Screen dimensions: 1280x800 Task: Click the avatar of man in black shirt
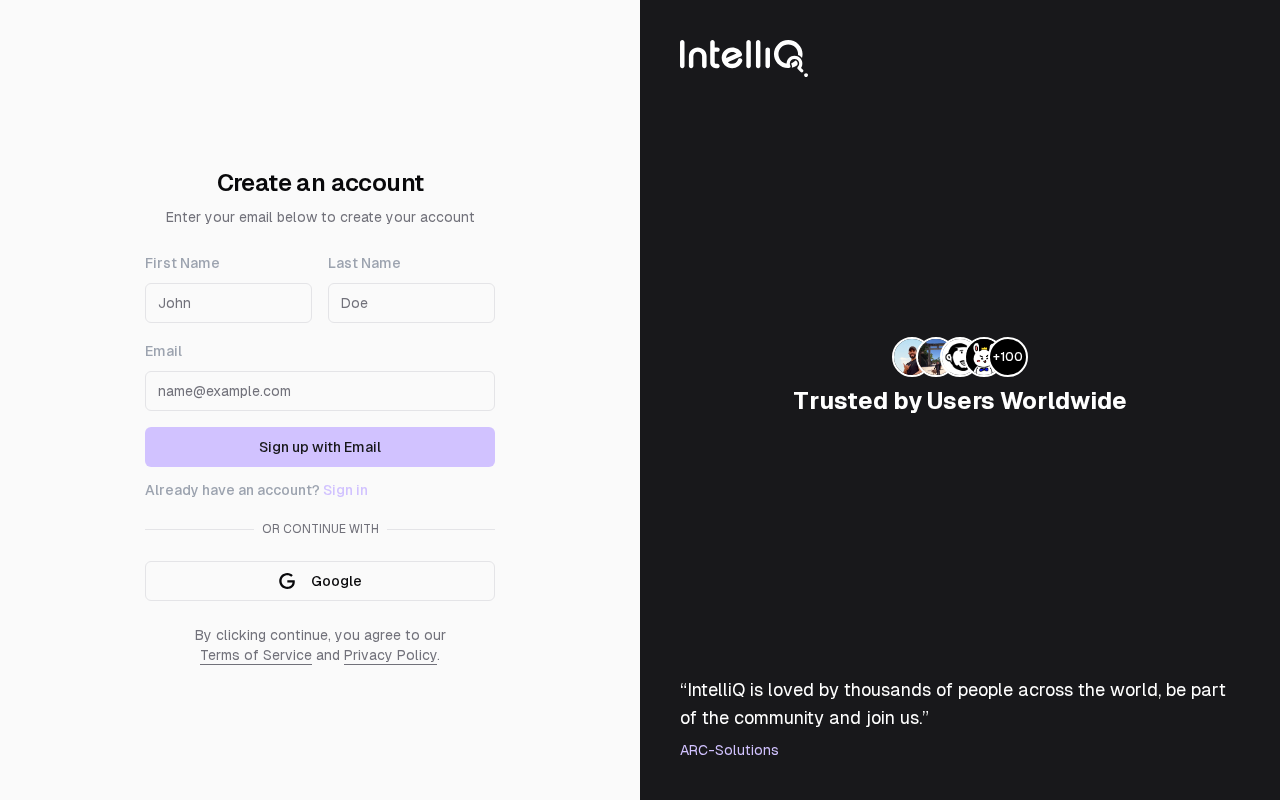tap(907, 357)
